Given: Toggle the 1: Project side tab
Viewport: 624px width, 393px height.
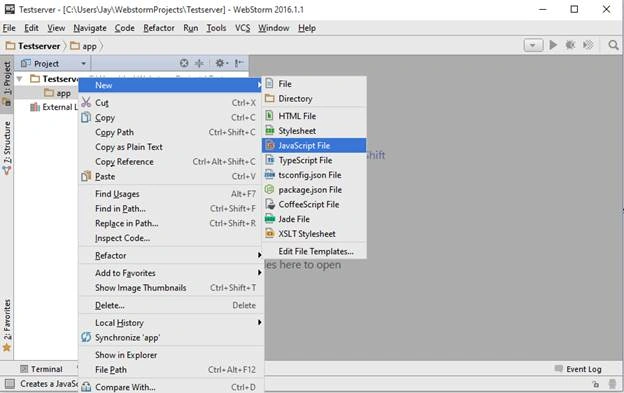Looking at the screenshot, I should (x=7, y=84).
